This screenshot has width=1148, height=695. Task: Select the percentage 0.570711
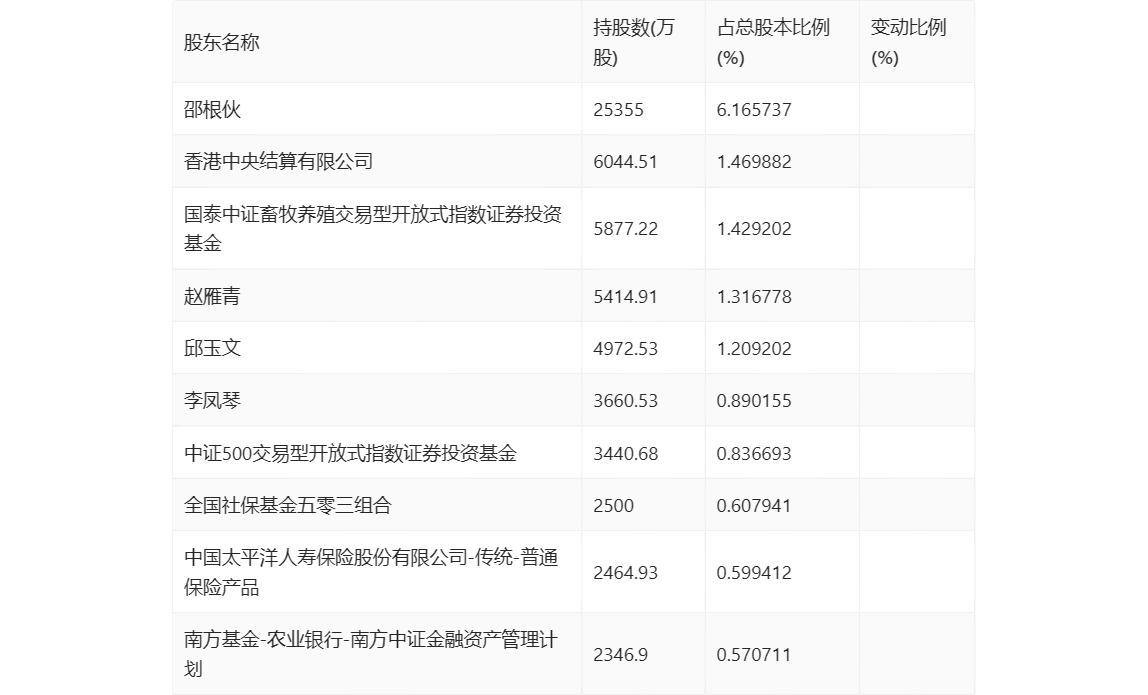754,655
